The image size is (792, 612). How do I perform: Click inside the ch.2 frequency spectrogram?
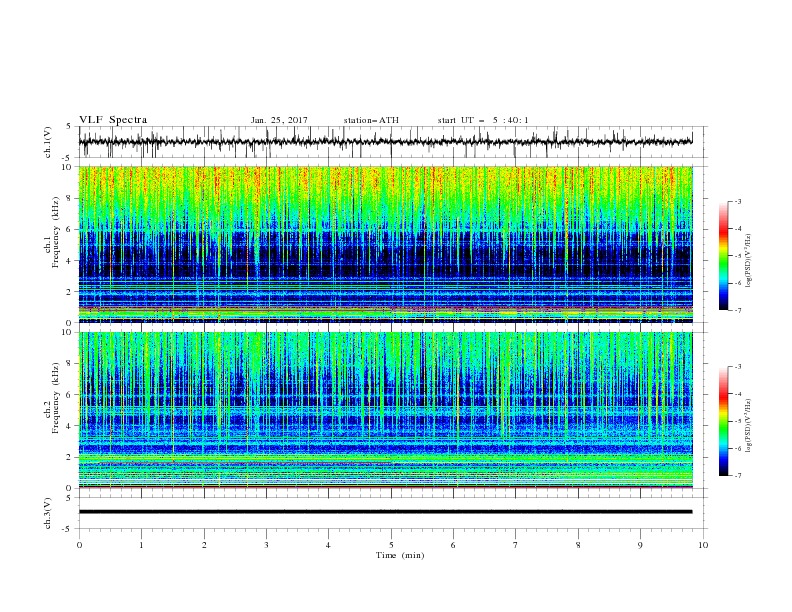click(x=385, y=410)
